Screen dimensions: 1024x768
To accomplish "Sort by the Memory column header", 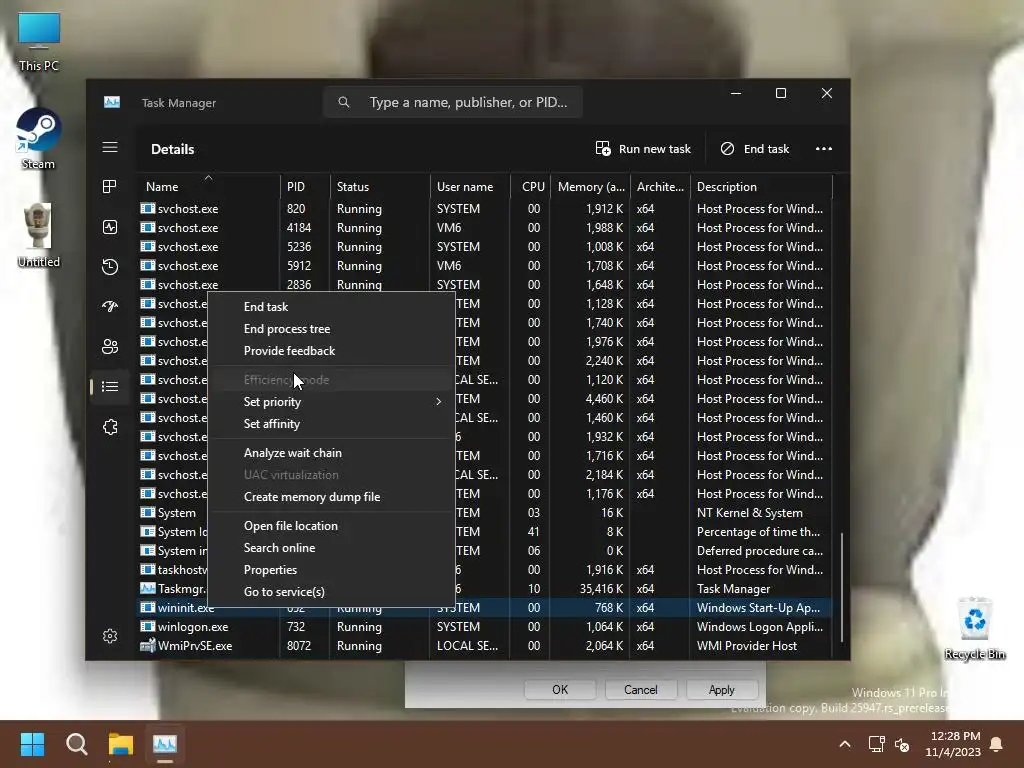I will tap(590, 187).
